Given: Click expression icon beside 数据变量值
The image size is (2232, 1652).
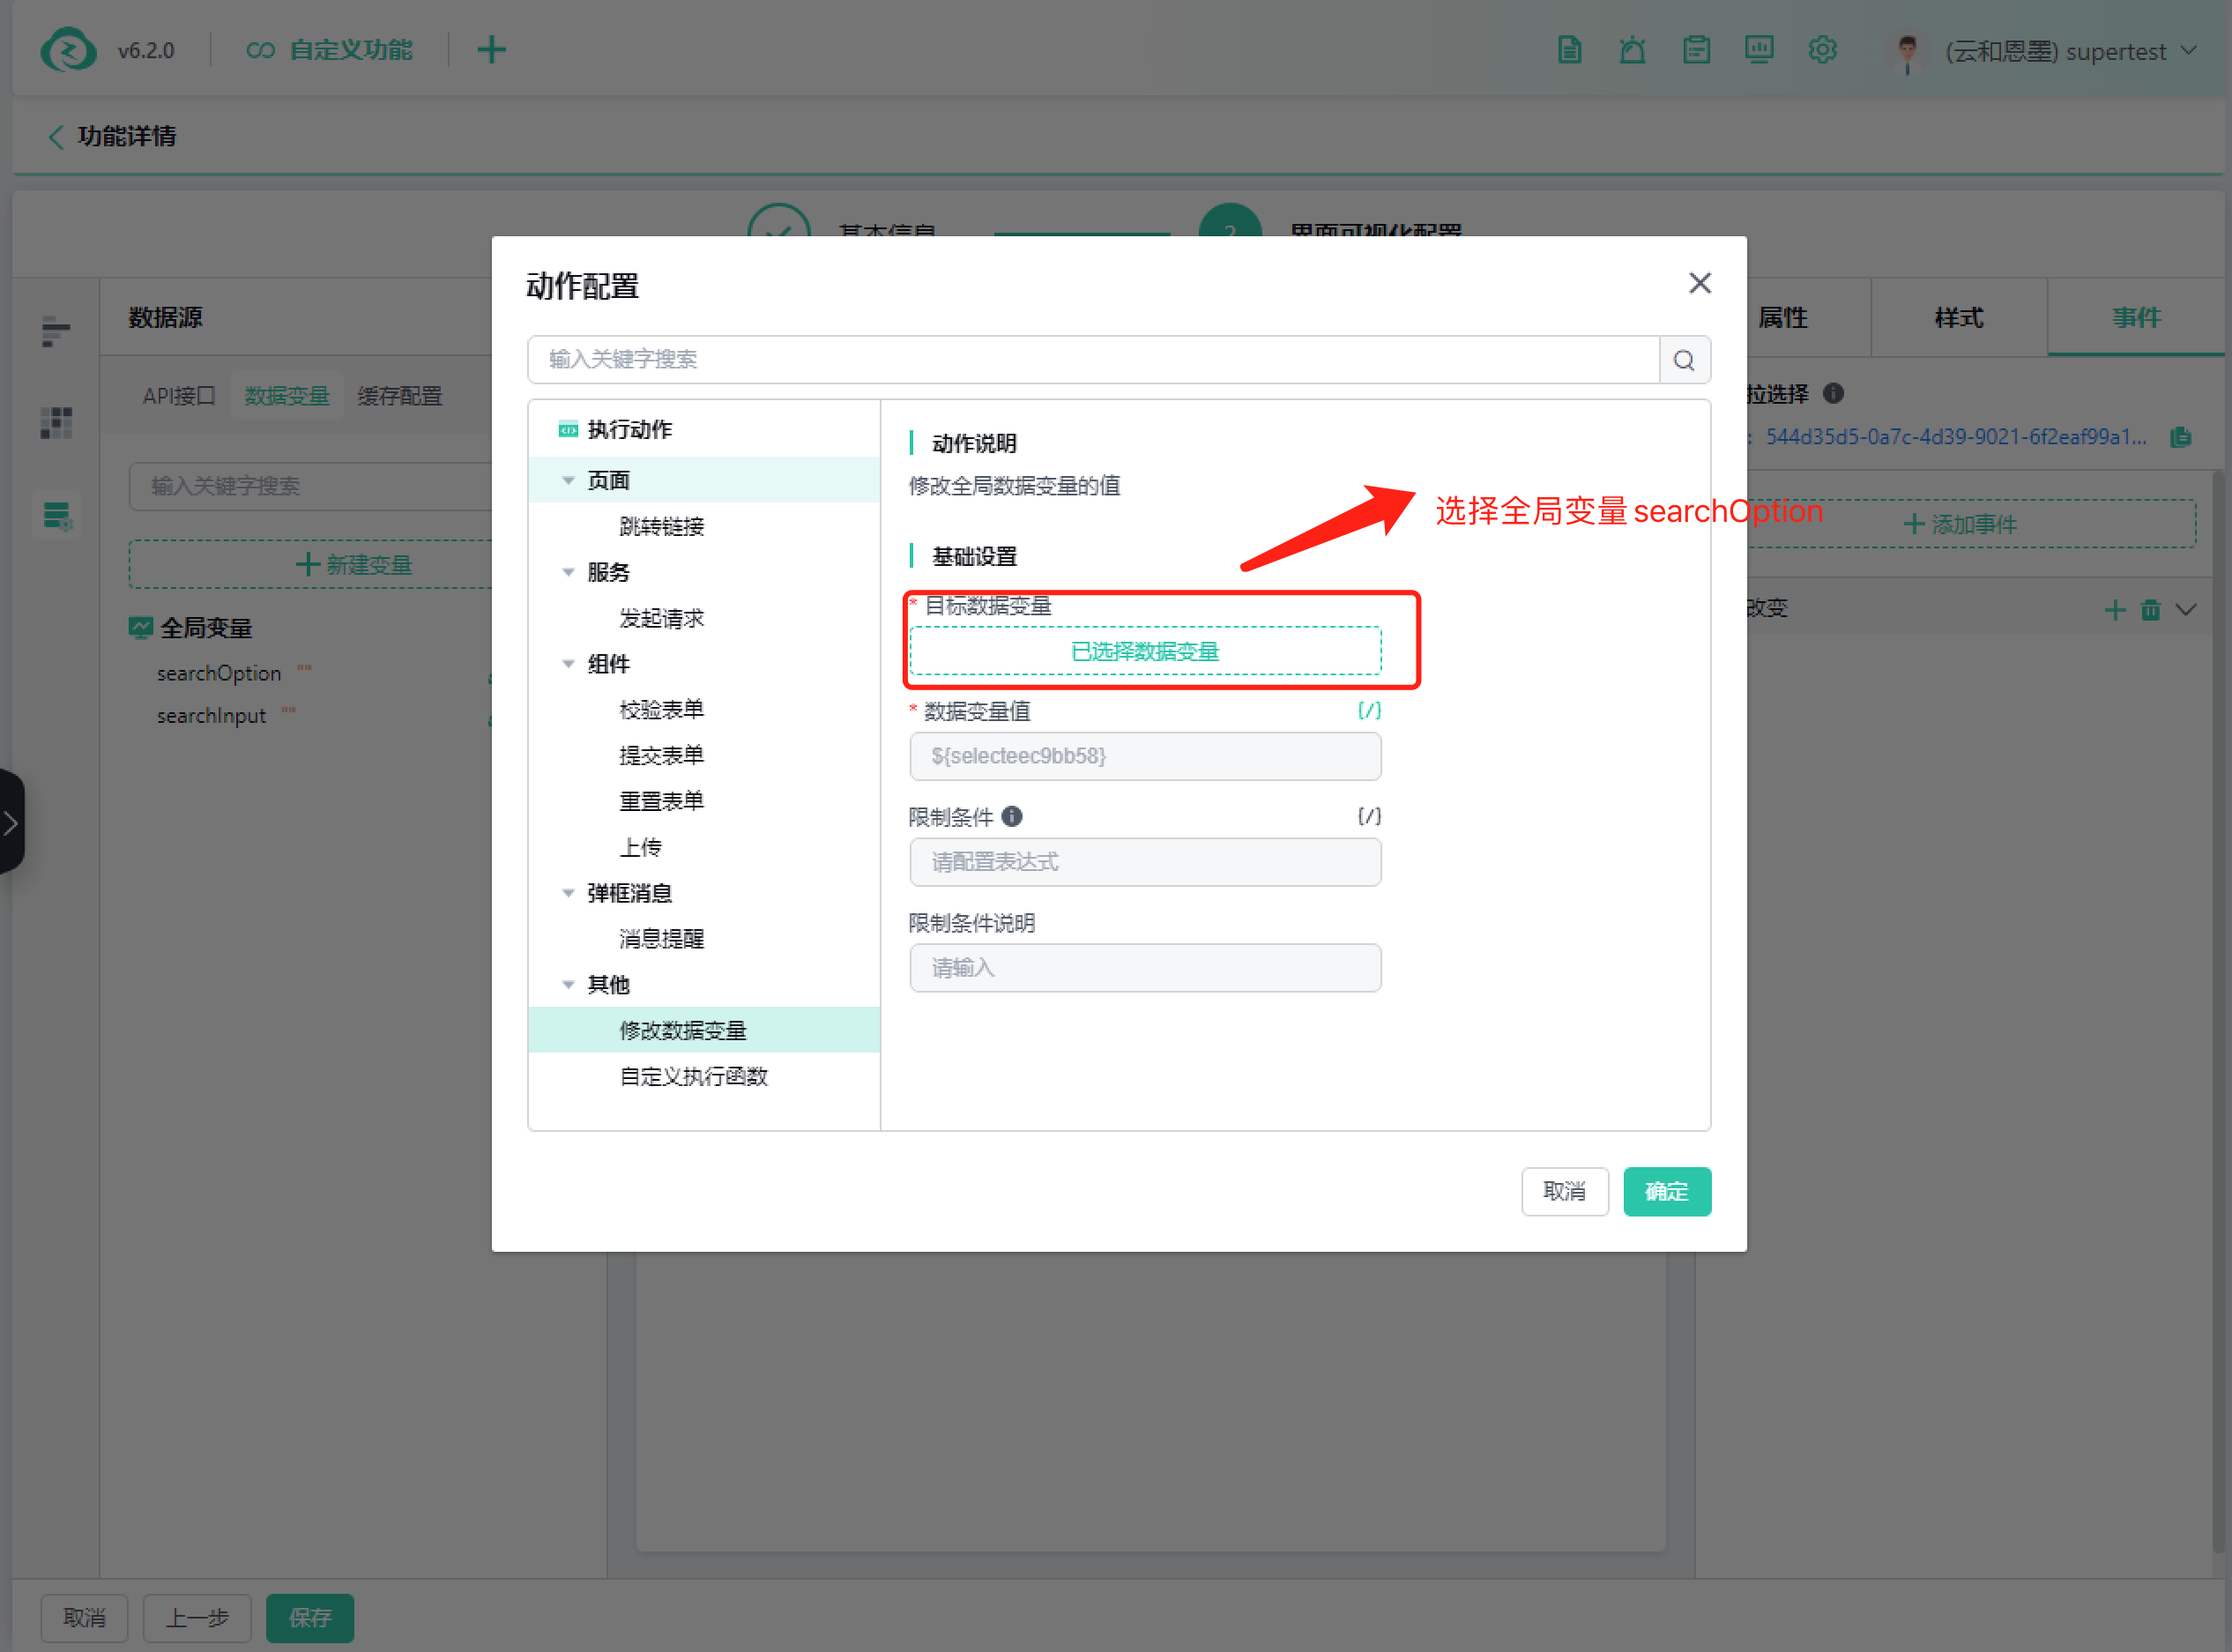Looking at the screenshot, I should [1369, 710].
